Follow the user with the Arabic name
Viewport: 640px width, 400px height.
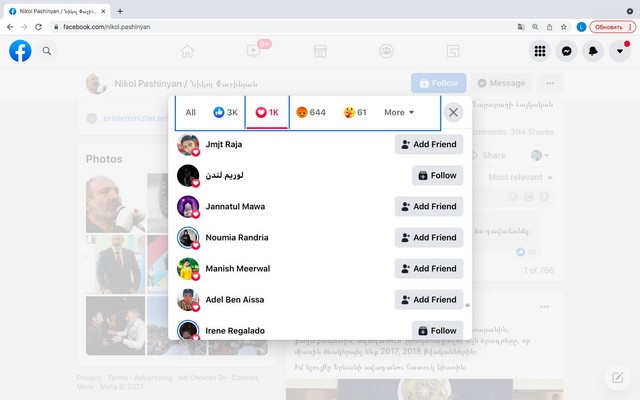click(437, 176)
